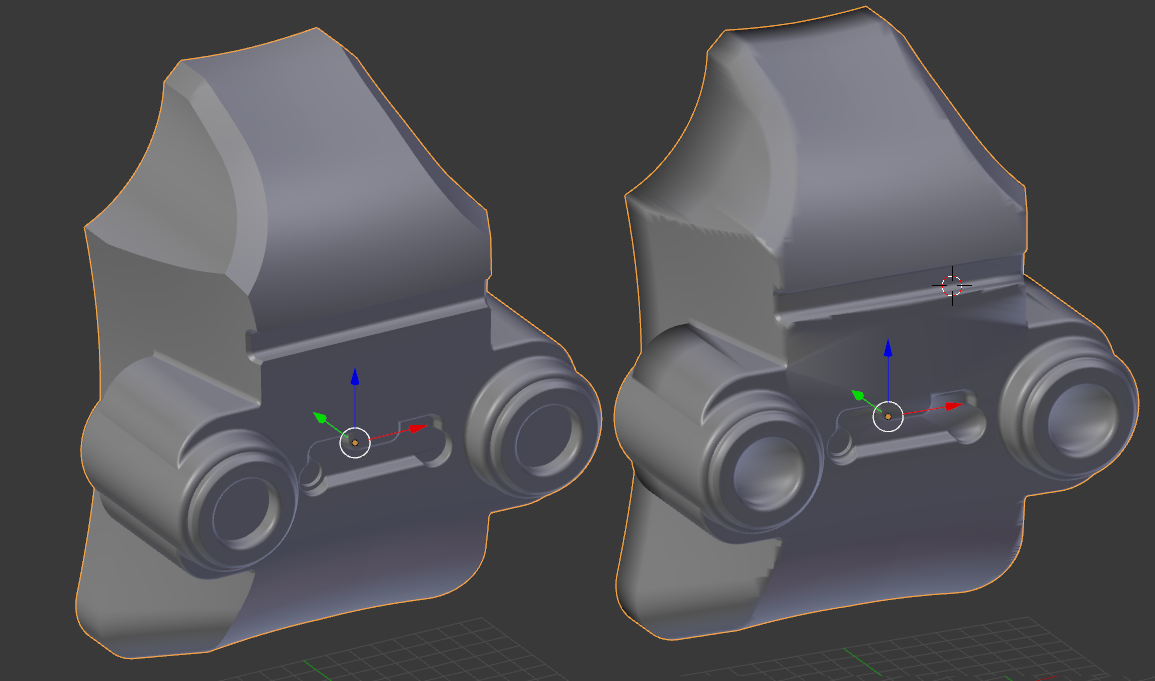Viewport: 1155px width, 681px height.
Task: Click the red X-axis arrow on the right gizmo
Action: pyautogui.click(x=950, y=406)
